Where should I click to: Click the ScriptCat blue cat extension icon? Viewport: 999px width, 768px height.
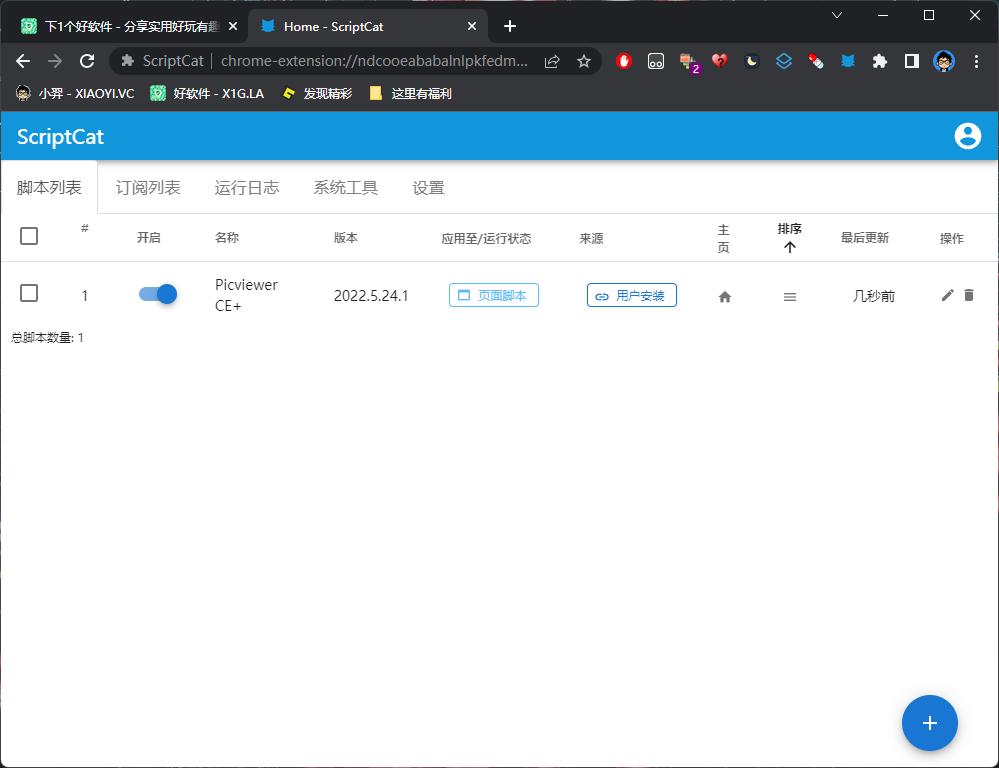click(847, 61)
